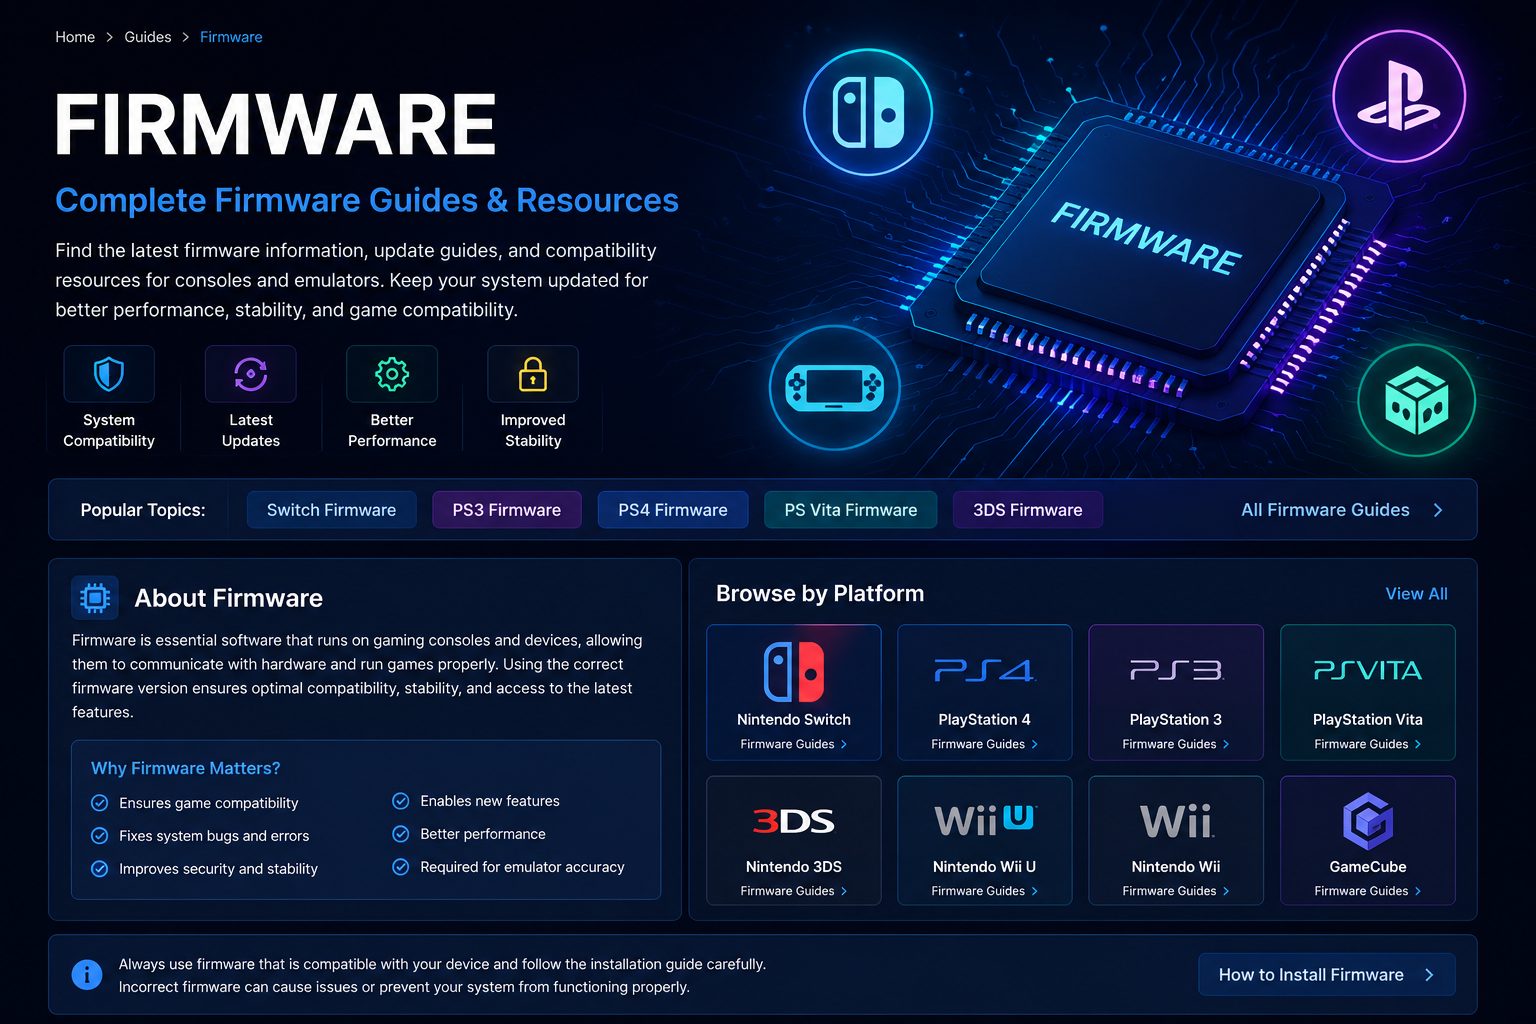Click the Nintendo Switch logo in platform grid
Screen dimensions: 1536x1024
(794, 672)
